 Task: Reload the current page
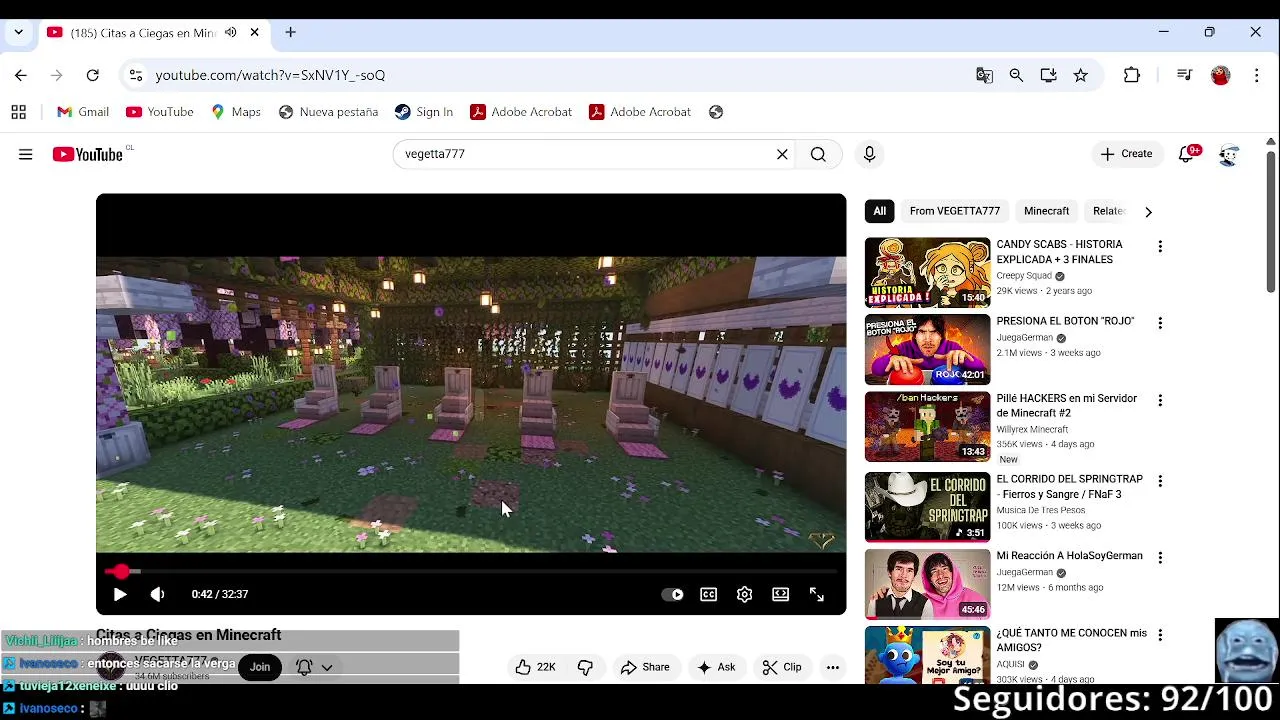(x=92, y=75)
